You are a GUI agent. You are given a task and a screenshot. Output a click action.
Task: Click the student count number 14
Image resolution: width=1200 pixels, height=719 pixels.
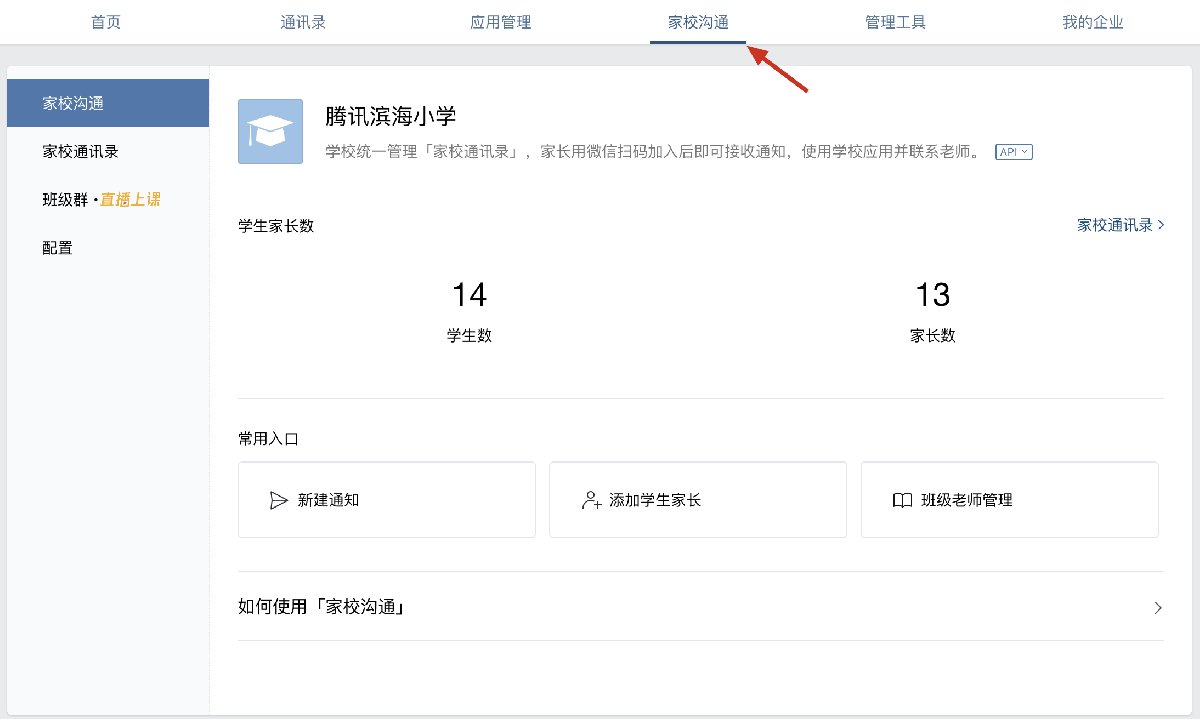click(x=469, y=295)
